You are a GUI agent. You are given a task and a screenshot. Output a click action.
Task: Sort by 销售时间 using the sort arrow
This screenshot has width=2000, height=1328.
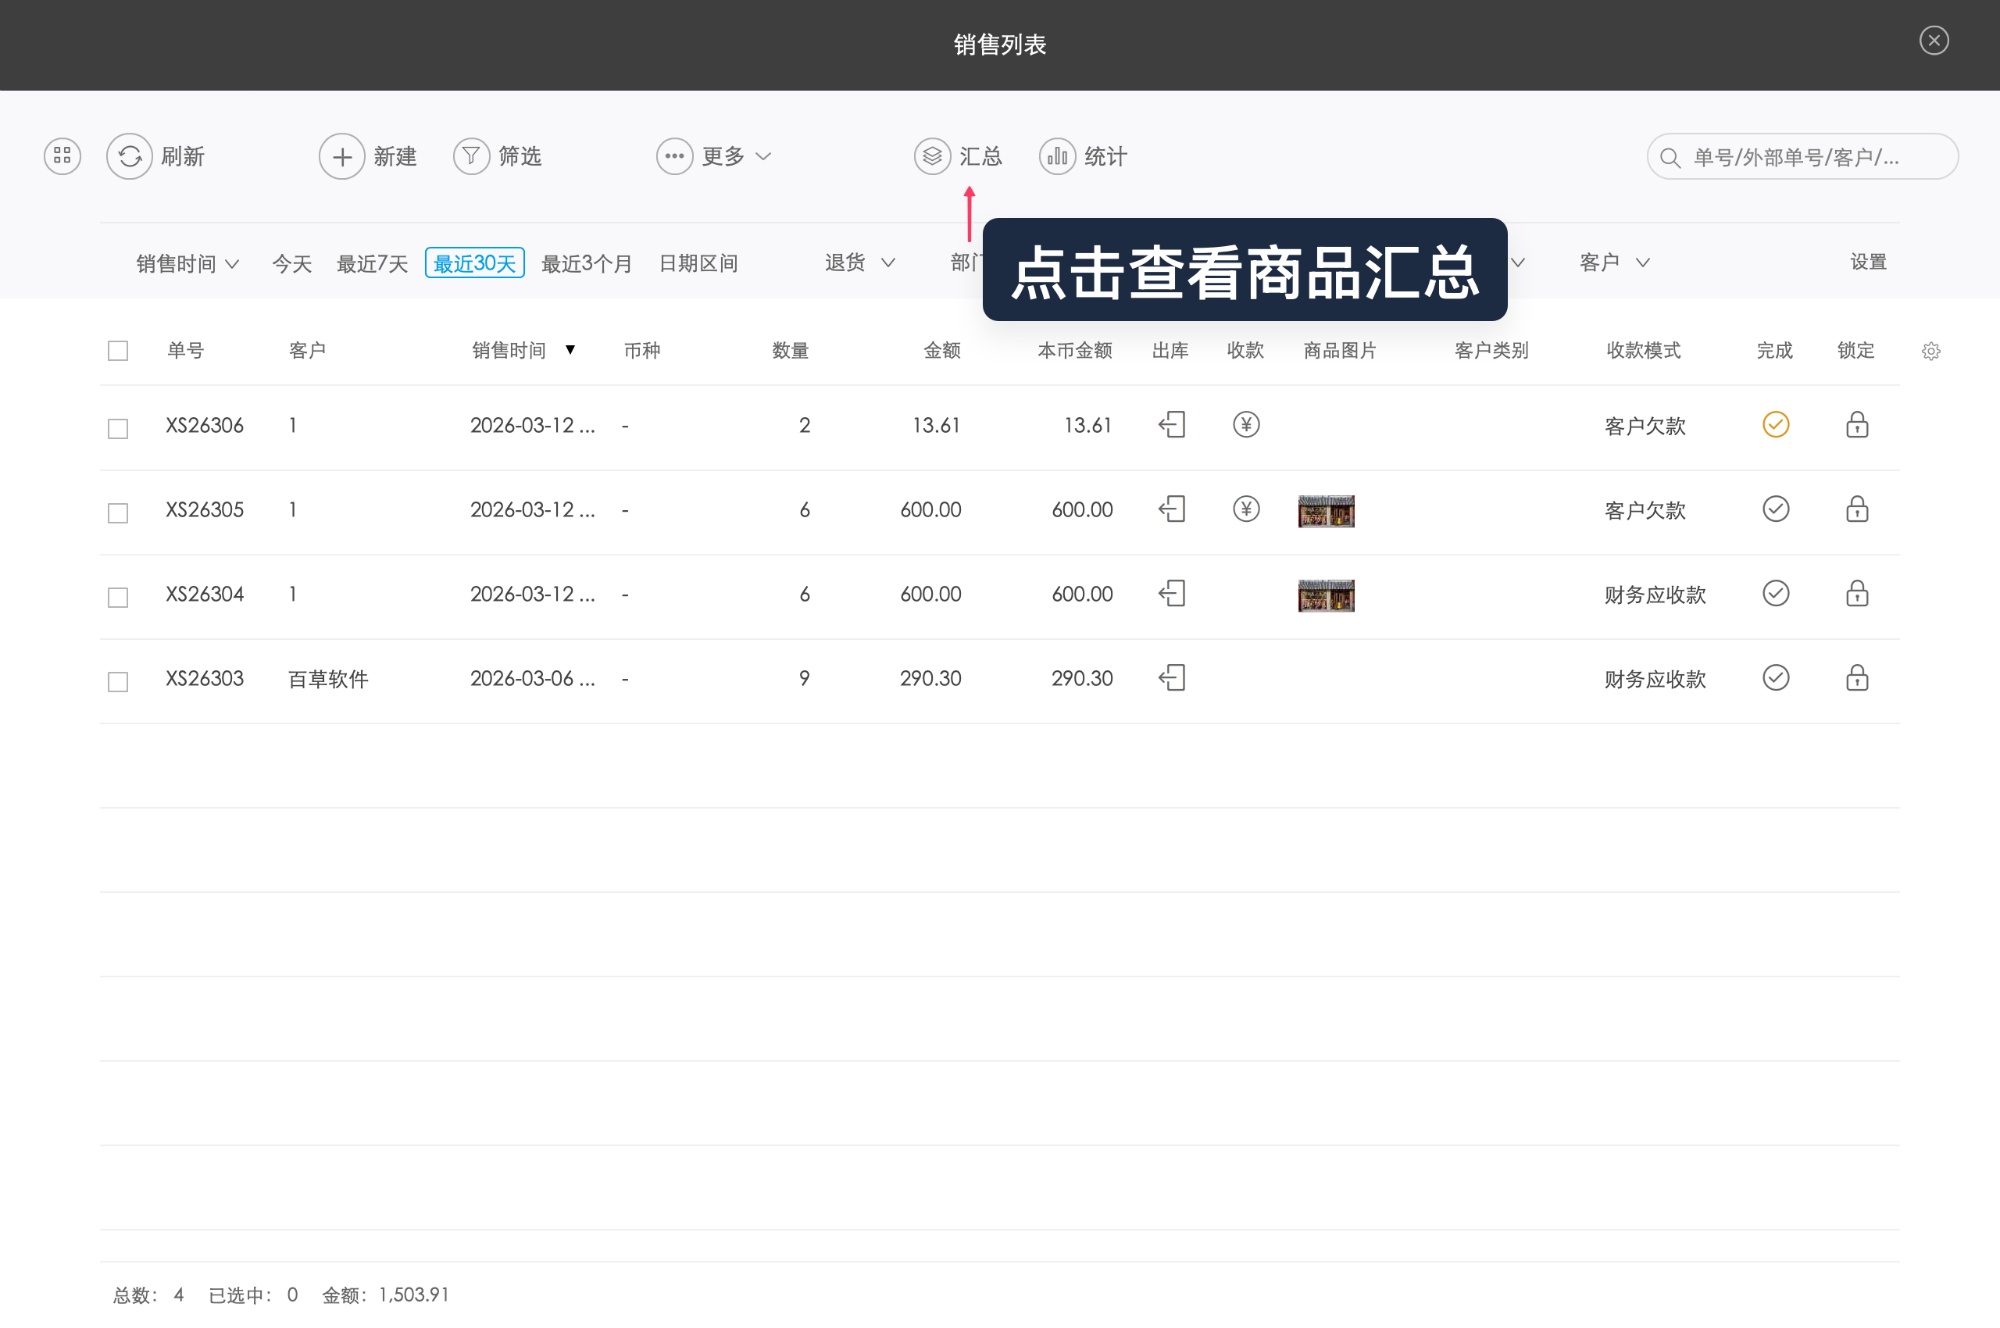tap(570, 351)
